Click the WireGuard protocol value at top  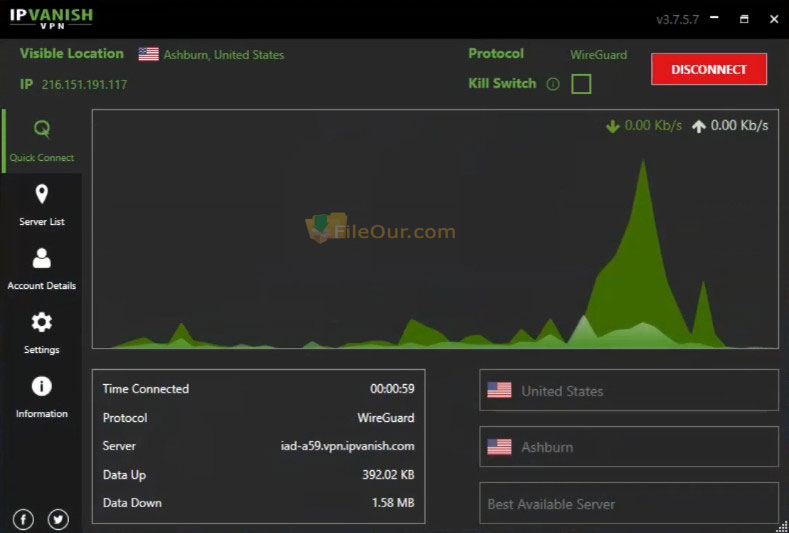[599, 54]
